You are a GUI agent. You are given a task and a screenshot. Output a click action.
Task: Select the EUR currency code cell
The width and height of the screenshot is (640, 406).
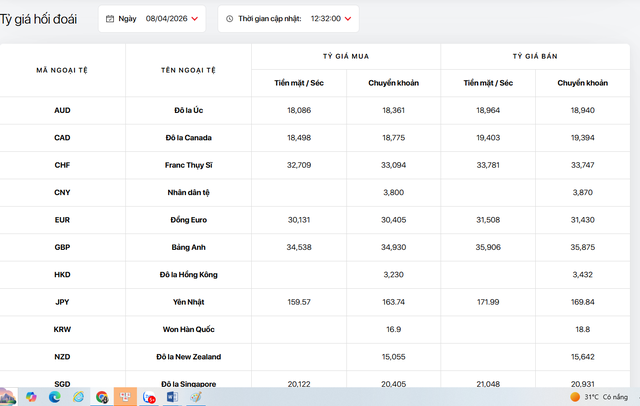pyautogui.click(x=62, y=220)
